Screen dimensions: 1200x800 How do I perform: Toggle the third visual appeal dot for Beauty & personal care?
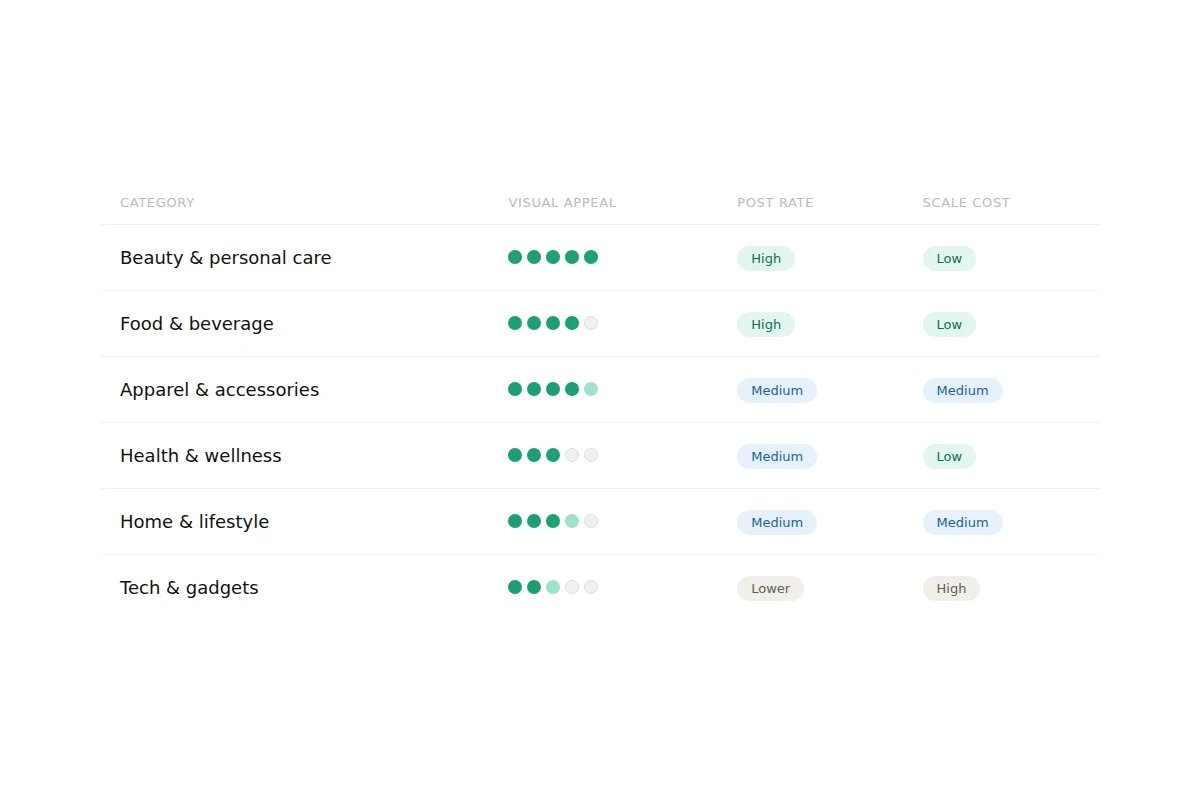click(x=552, y=257)
